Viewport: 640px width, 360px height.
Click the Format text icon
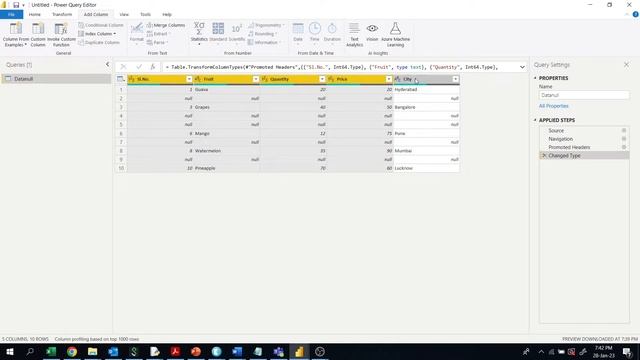point(136,29)
